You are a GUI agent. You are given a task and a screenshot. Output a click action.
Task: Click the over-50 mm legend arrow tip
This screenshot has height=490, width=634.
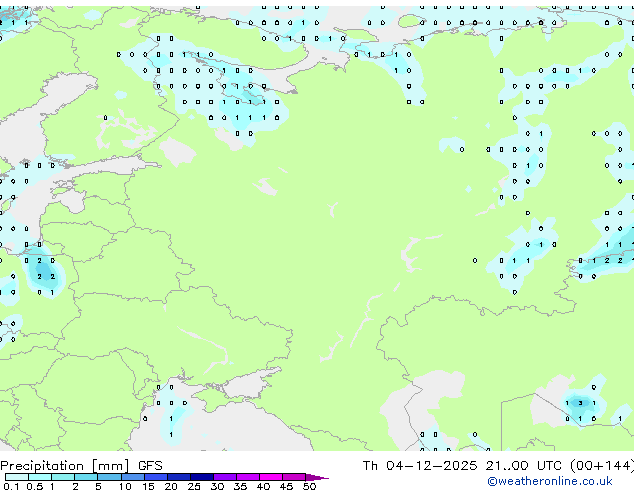pos(317,477)
